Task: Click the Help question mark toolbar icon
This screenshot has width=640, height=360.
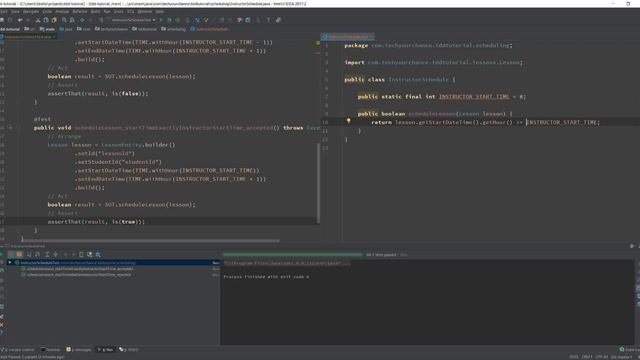Action: tap(268, 20)
